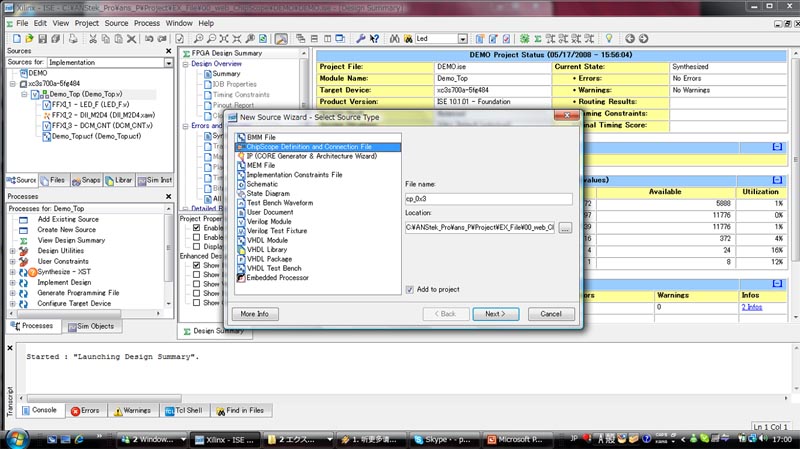Close the Transcript panel with its X icon
Screen dimensions: 800x449
tap(10, 348)
